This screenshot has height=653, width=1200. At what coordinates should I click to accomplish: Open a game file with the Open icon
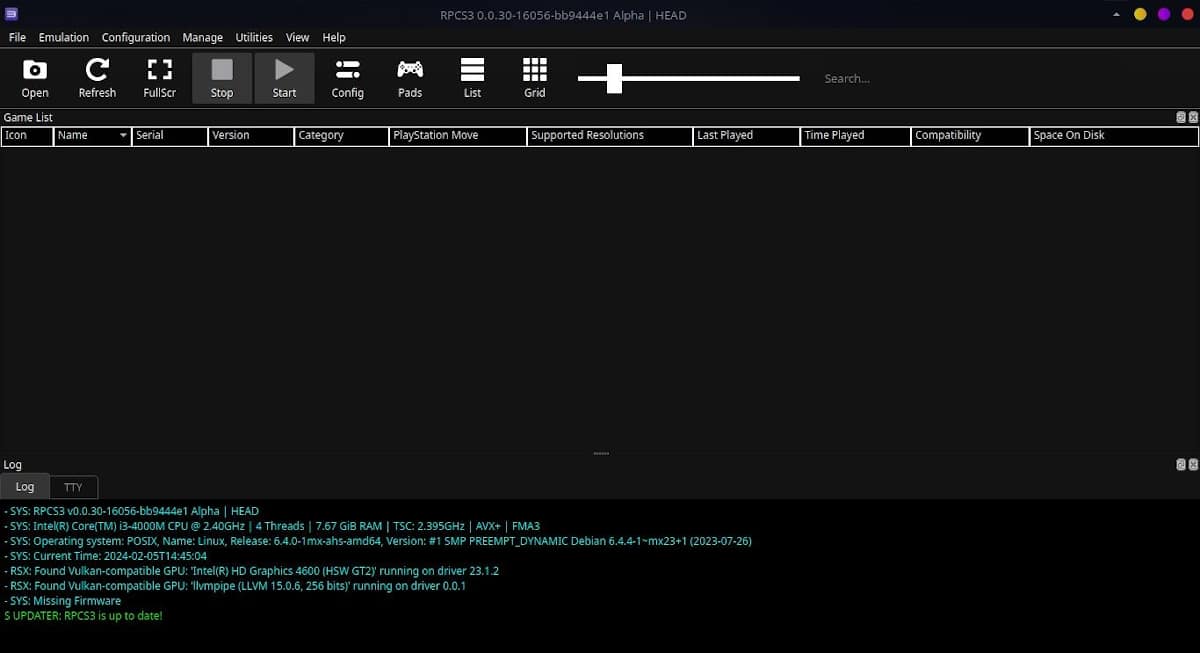34,77
